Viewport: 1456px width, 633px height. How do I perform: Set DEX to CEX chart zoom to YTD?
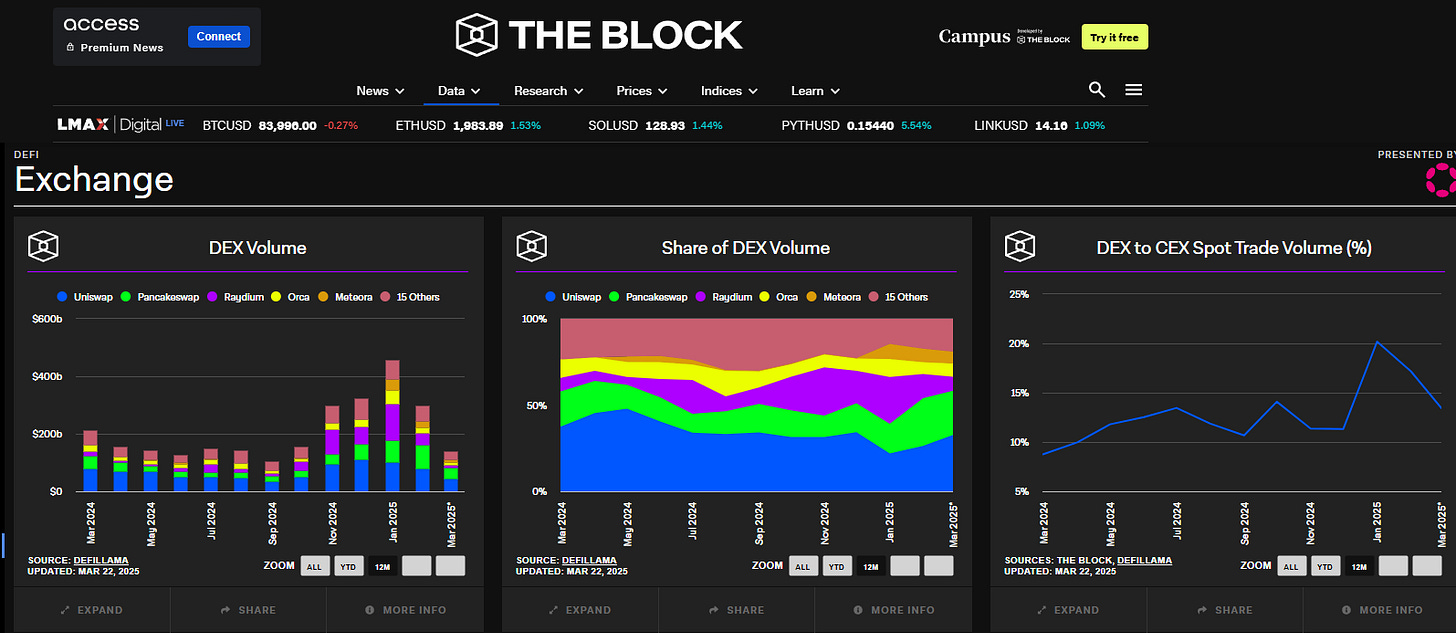click(x=1325, y=566)
